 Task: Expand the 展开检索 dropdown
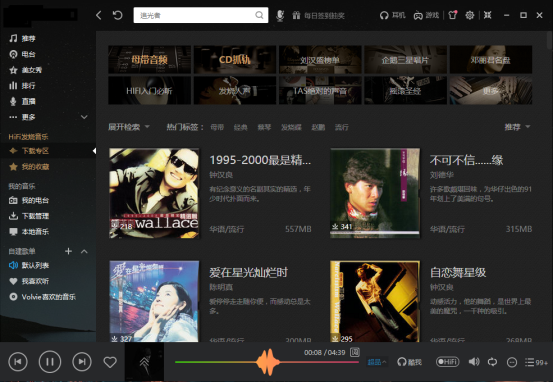(129, 127)
